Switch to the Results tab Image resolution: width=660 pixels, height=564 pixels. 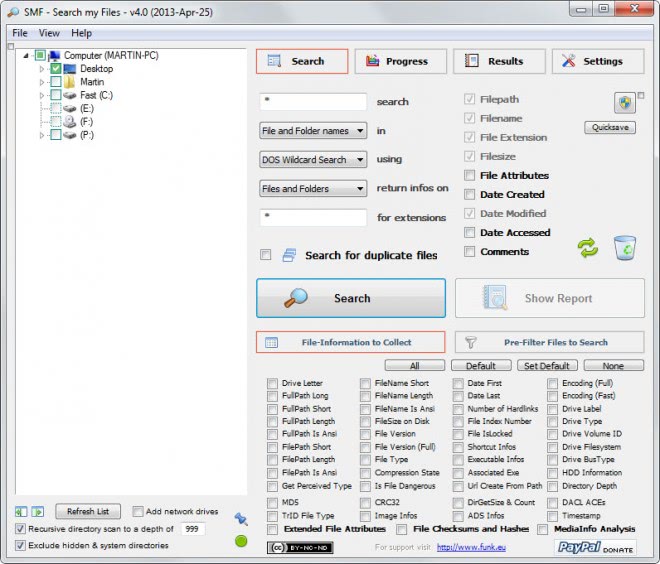(x=499, y=61)
